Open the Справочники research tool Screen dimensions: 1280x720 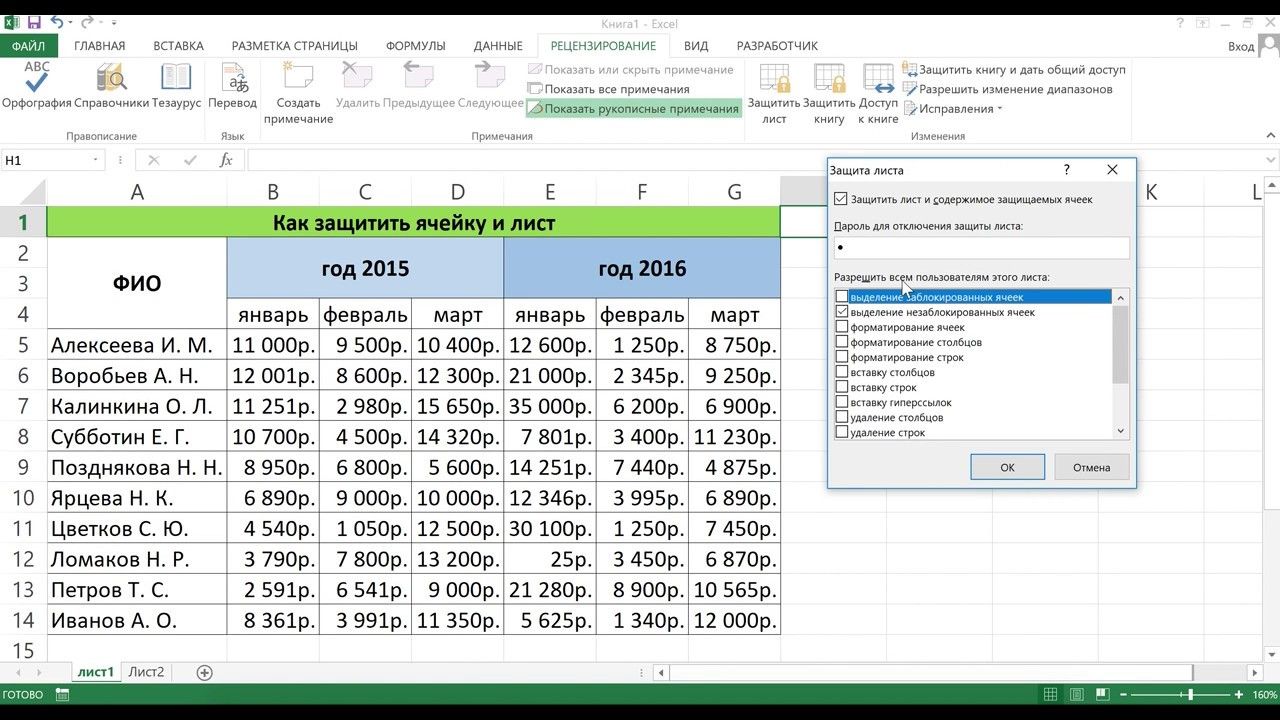(111, 86)
